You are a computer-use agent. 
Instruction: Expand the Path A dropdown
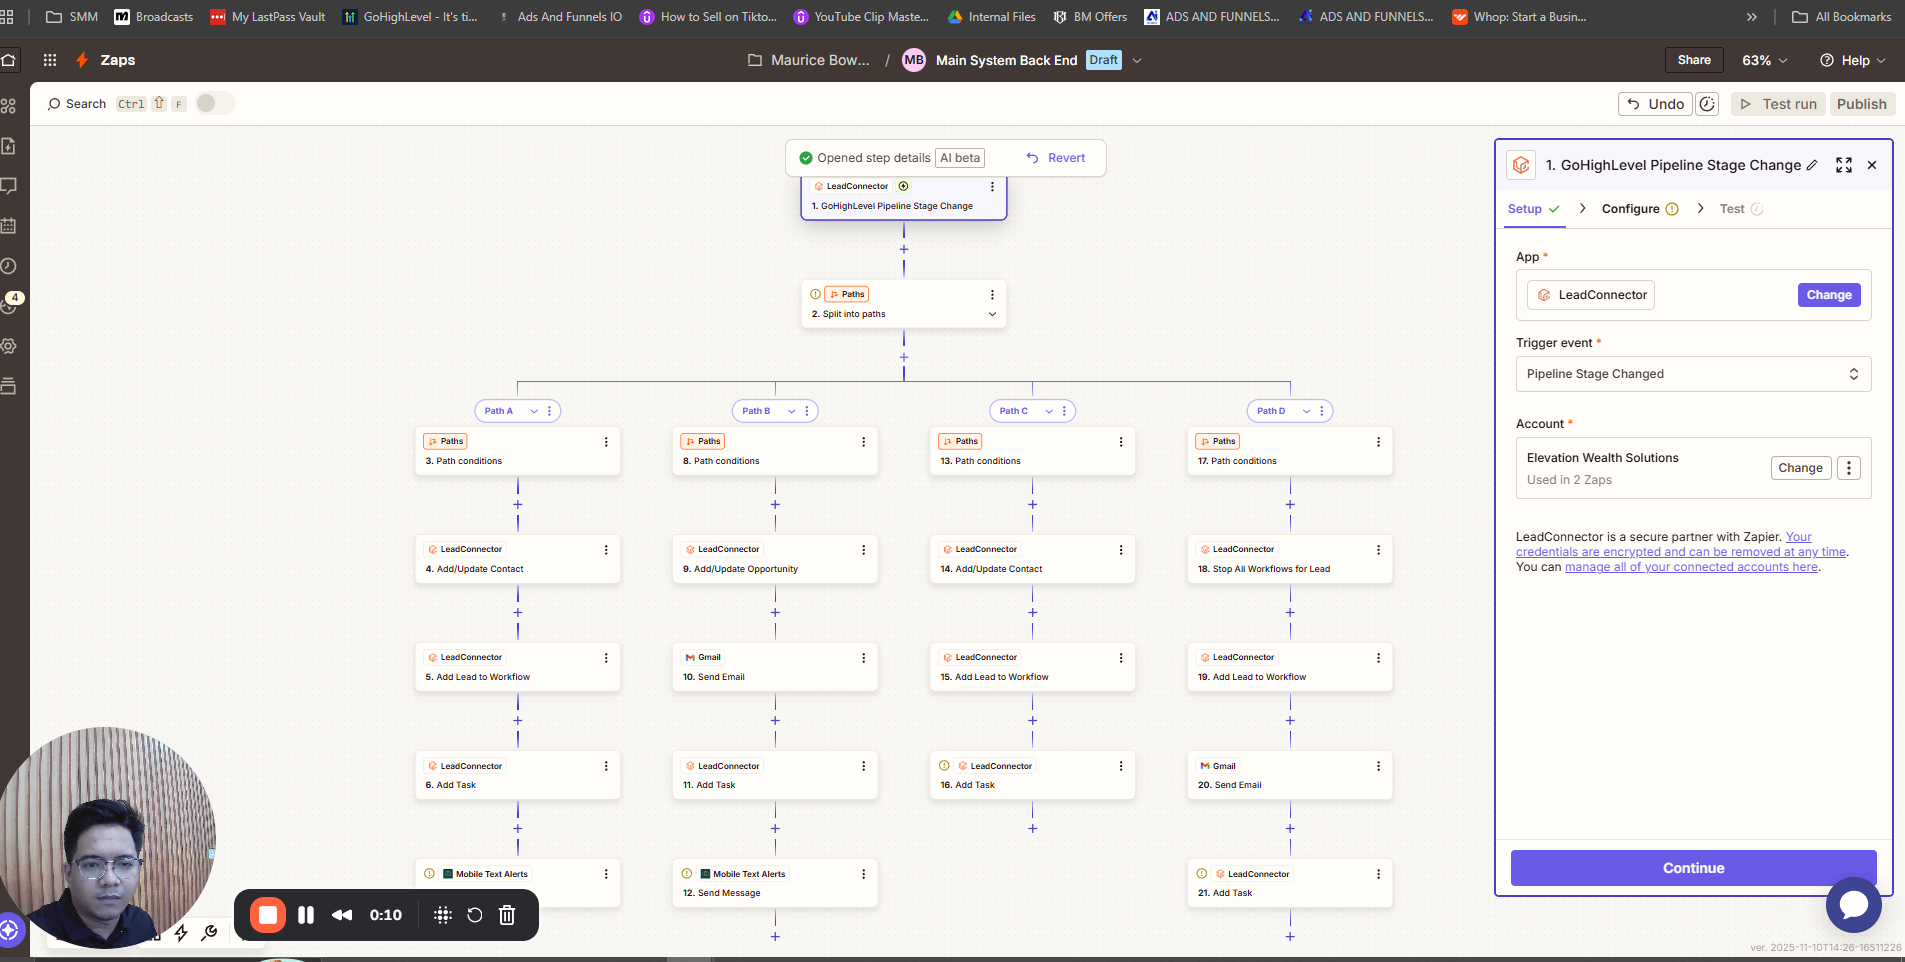pyautogui.click(x=534, y=411)
